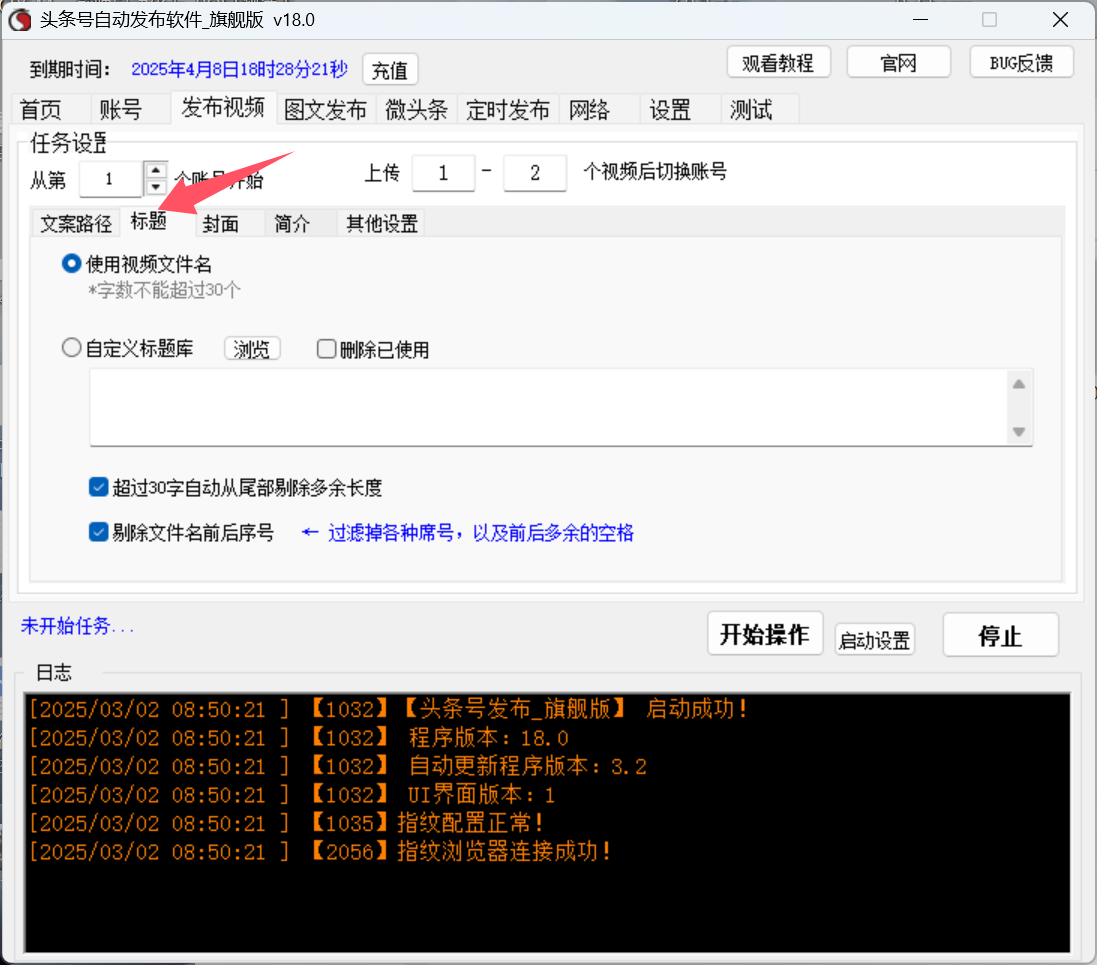Click log line 自动更新程序版本：3.2
This screenshot has width=1097, height=965.
pyautogui.click(x=337, y=766)
